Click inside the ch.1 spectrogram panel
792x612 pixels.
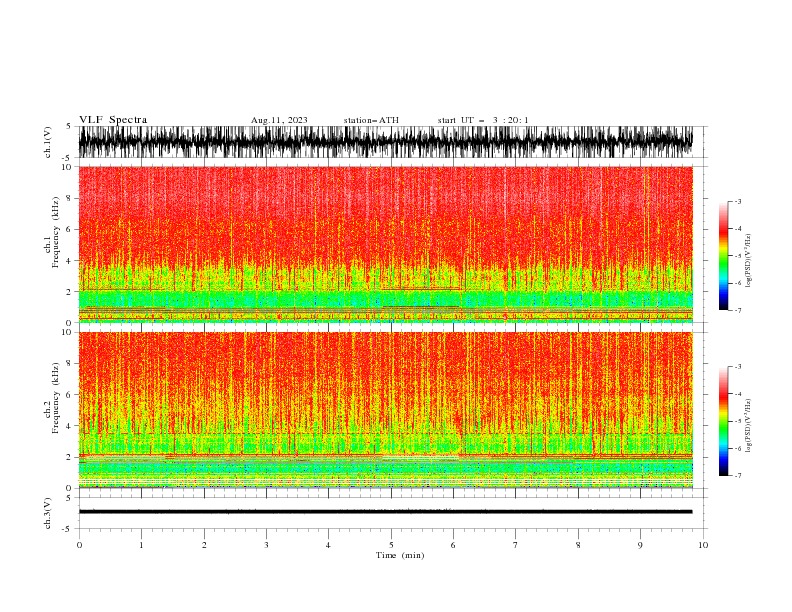(385, 244)
